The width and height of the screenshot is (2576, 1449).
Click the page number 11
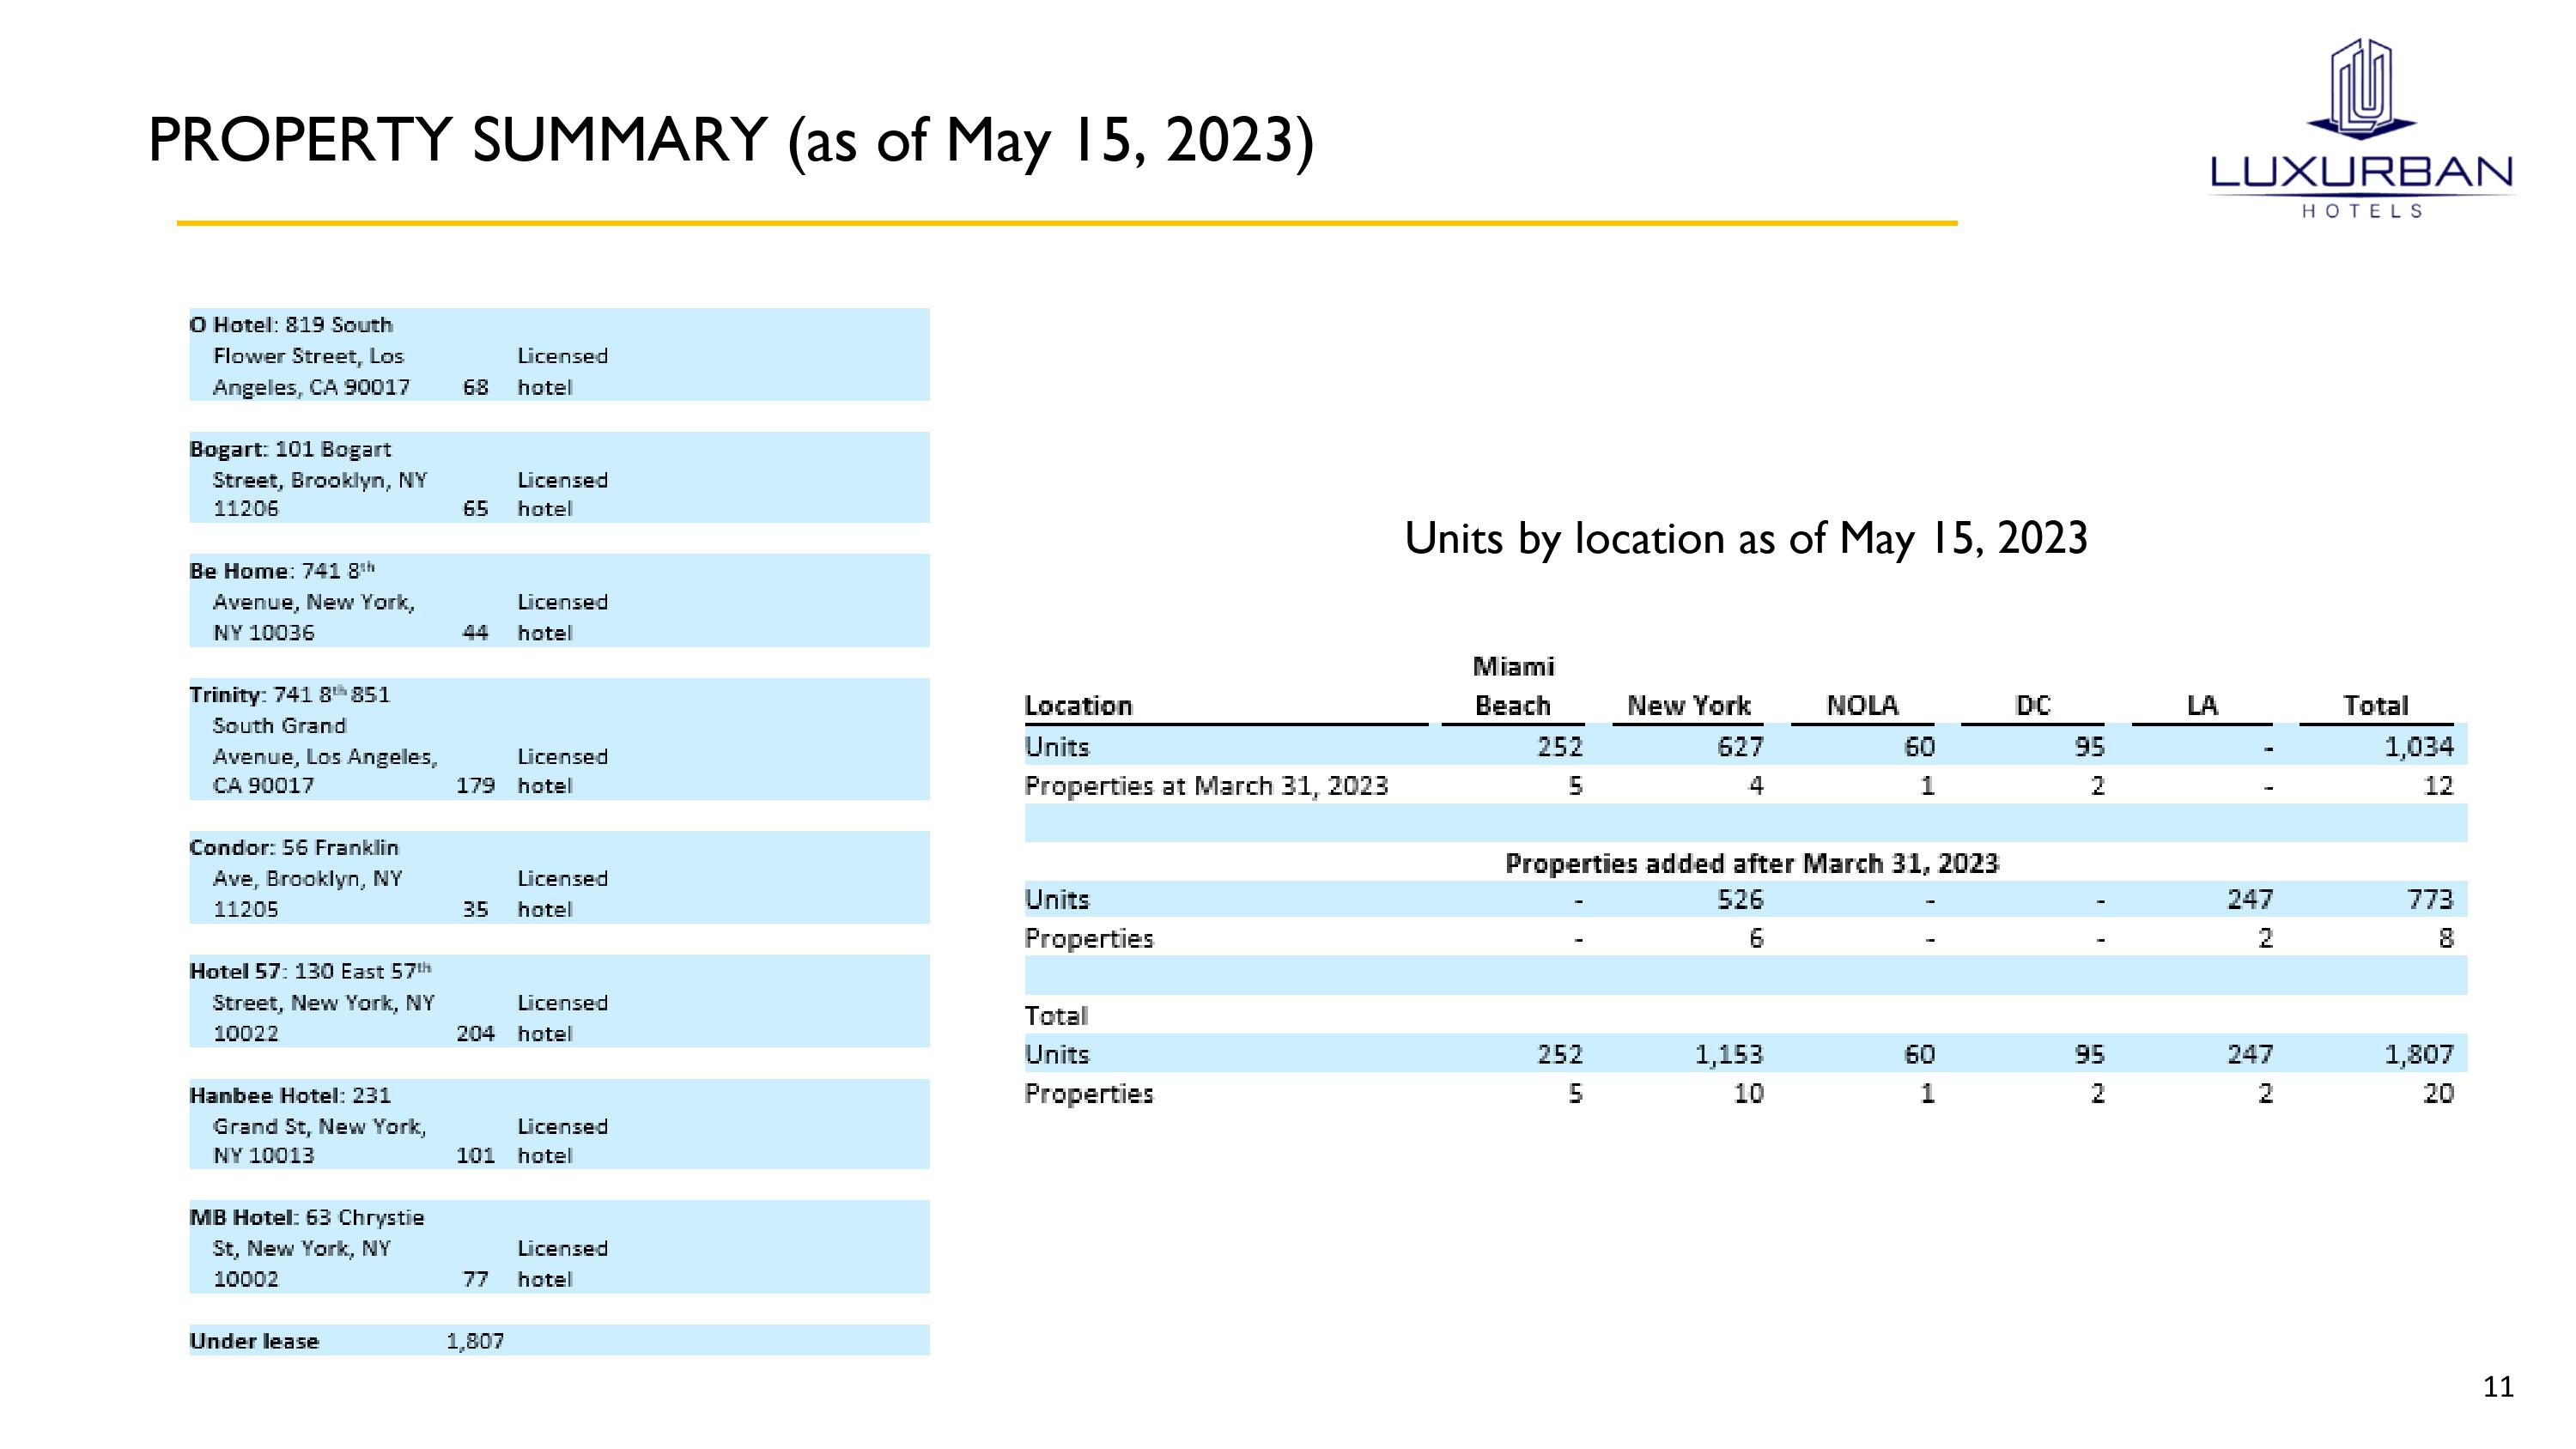tap(2497, 1387)
